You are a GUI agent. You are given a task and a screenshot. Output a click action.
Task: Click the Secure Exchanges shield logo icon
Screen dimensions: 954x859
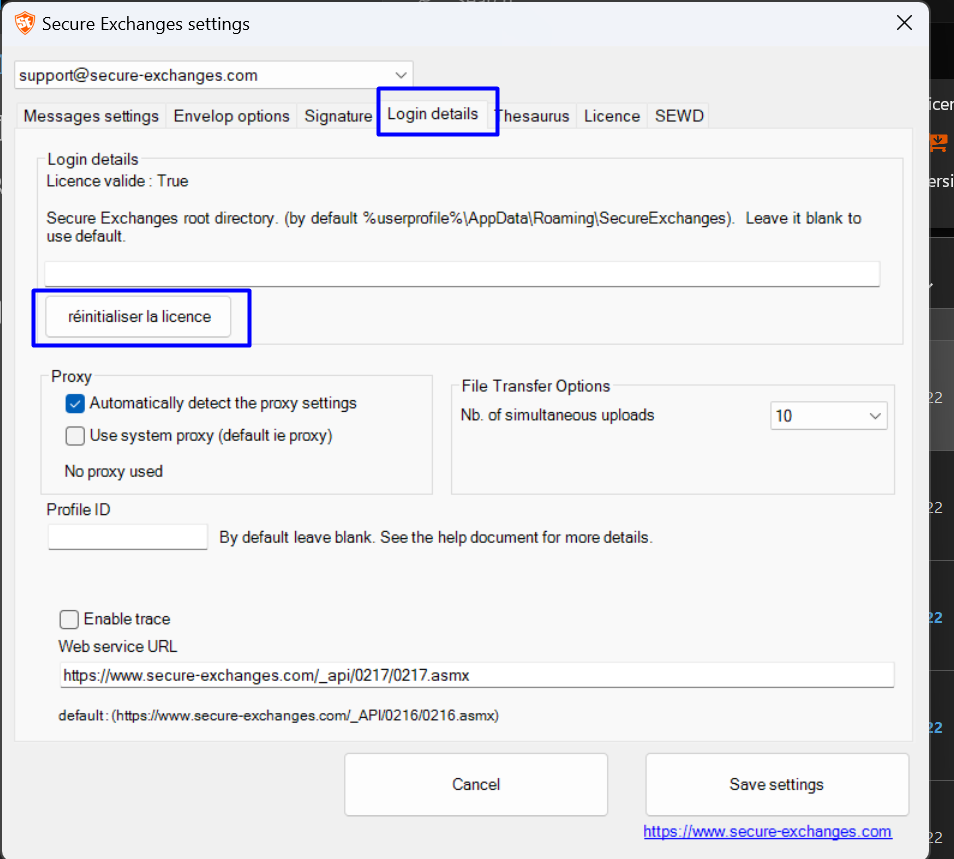pos(25,24)
